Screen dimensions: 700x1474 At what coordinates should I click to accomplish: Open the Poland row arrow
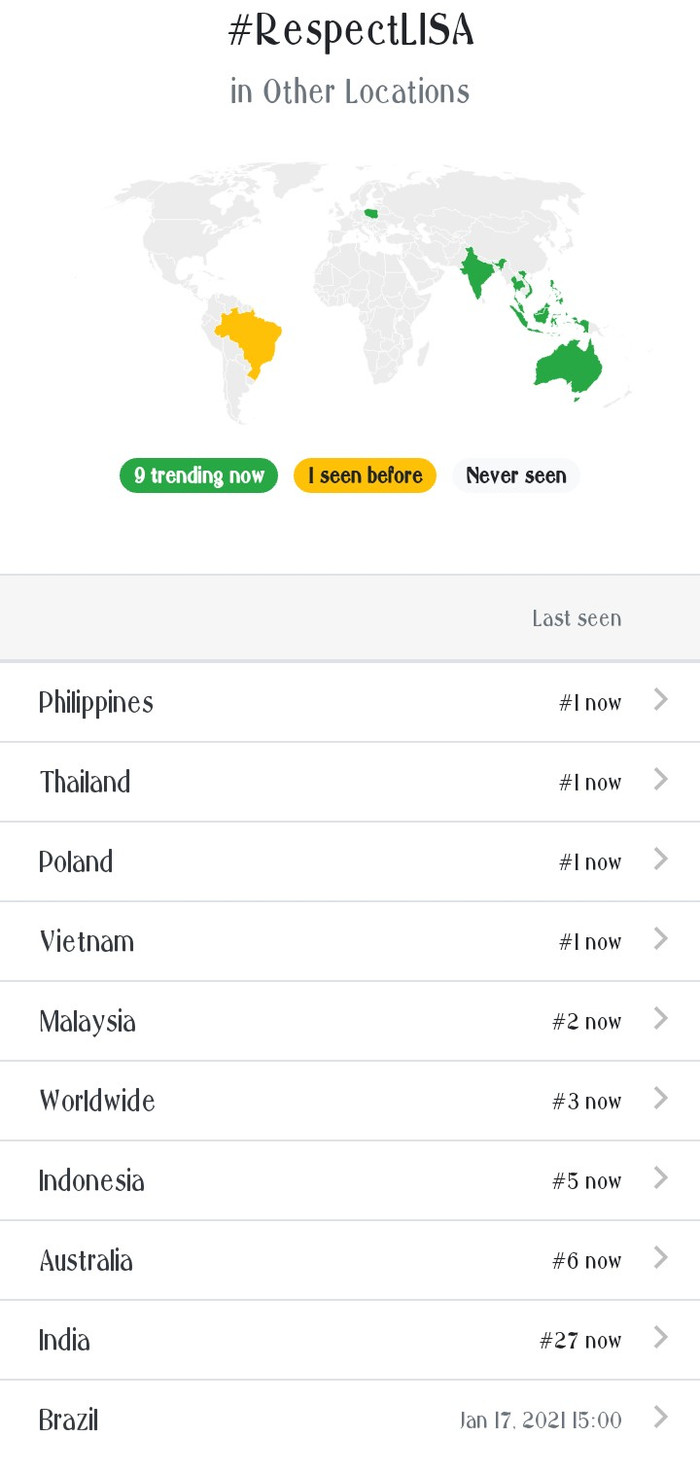[660, 859]
